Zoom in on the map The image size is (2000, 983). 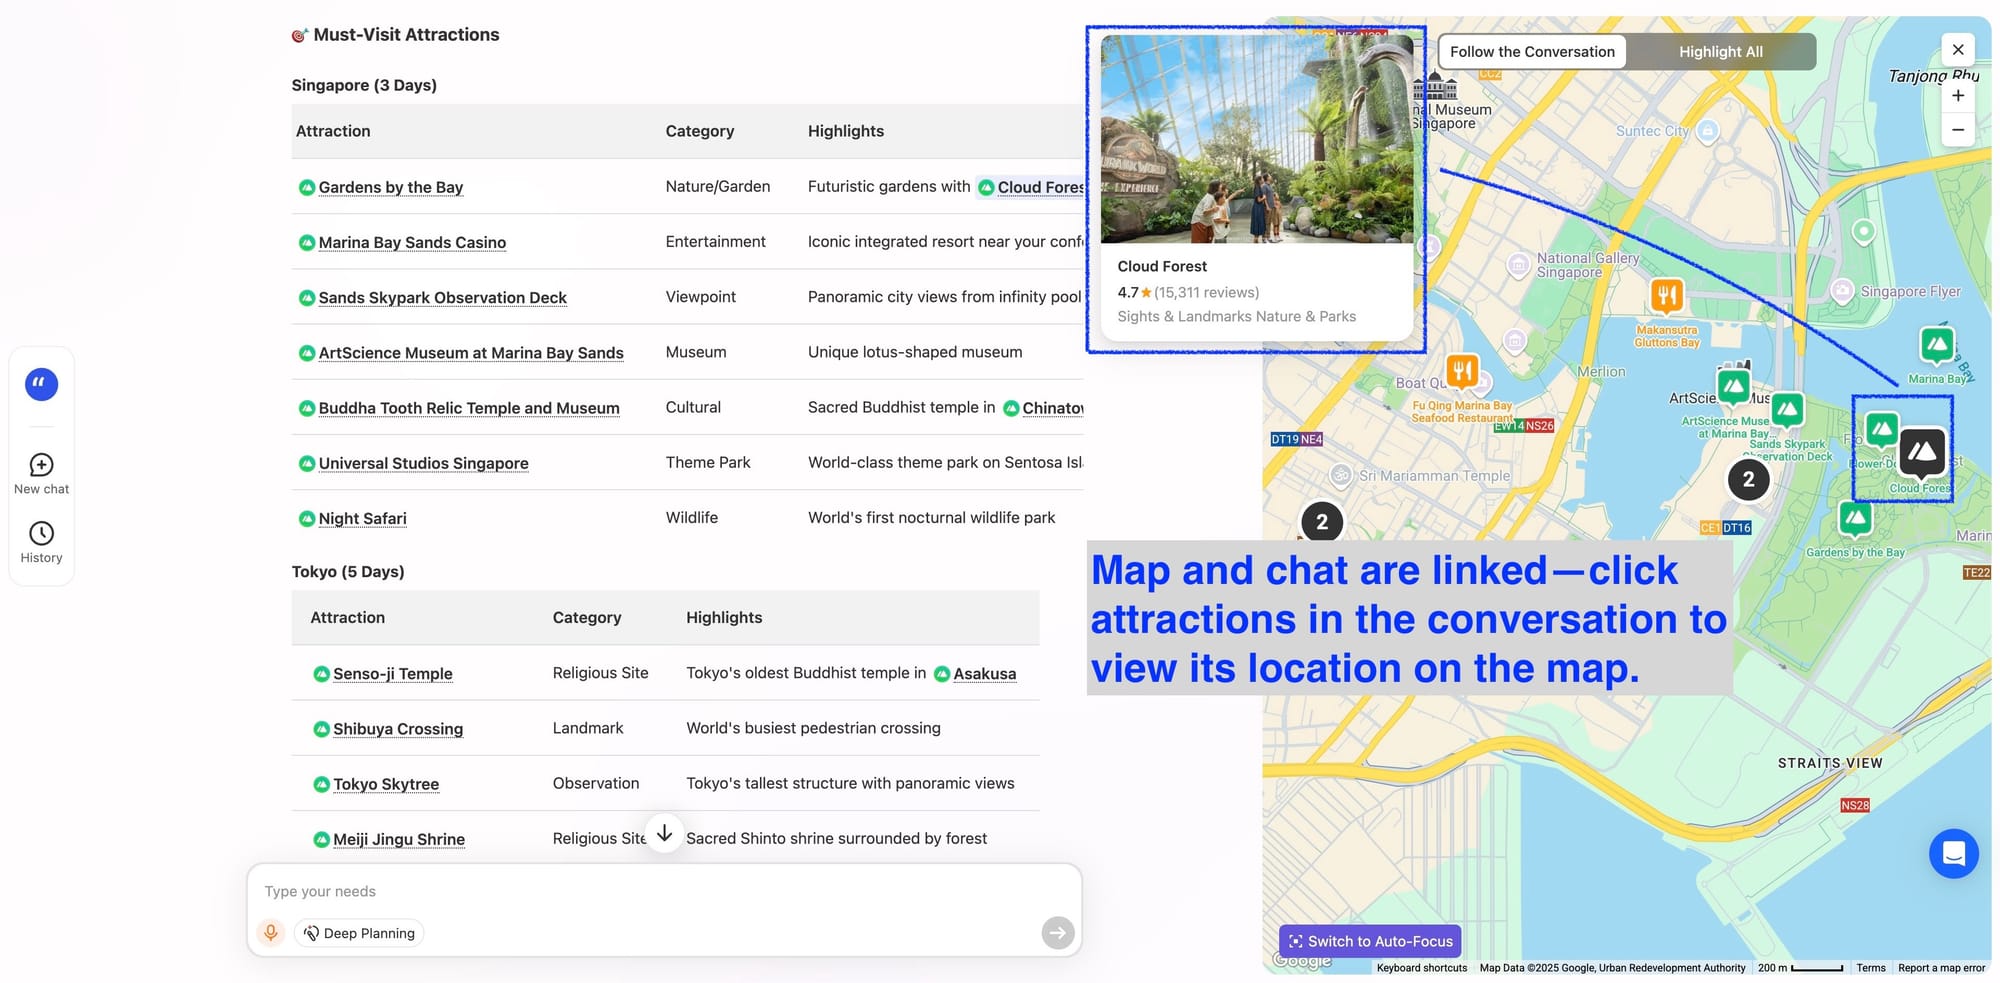1957,96
